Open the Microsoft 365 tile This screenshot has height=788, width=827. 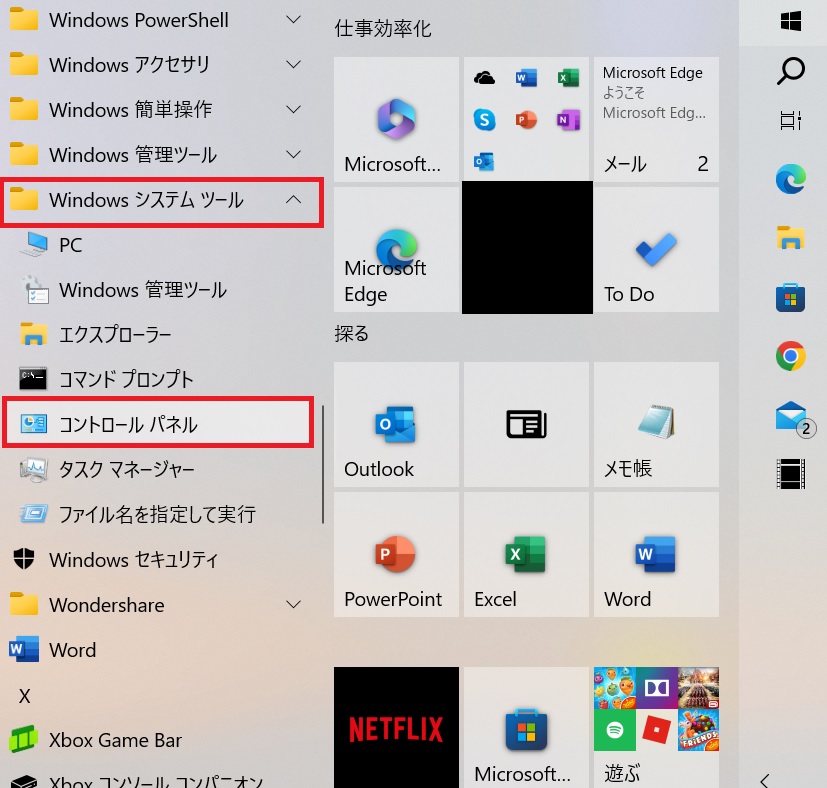coord(396,119)
